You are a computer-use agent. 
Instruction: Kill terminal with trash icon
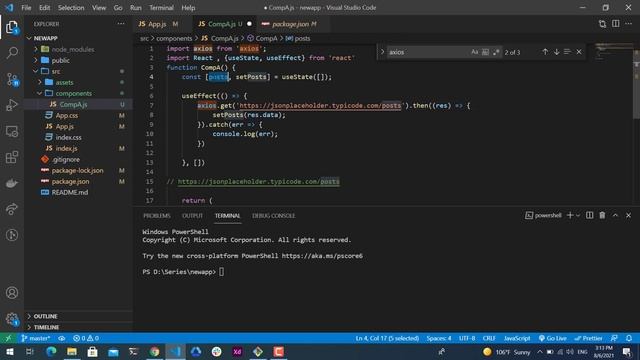click(x=602, y=215)
